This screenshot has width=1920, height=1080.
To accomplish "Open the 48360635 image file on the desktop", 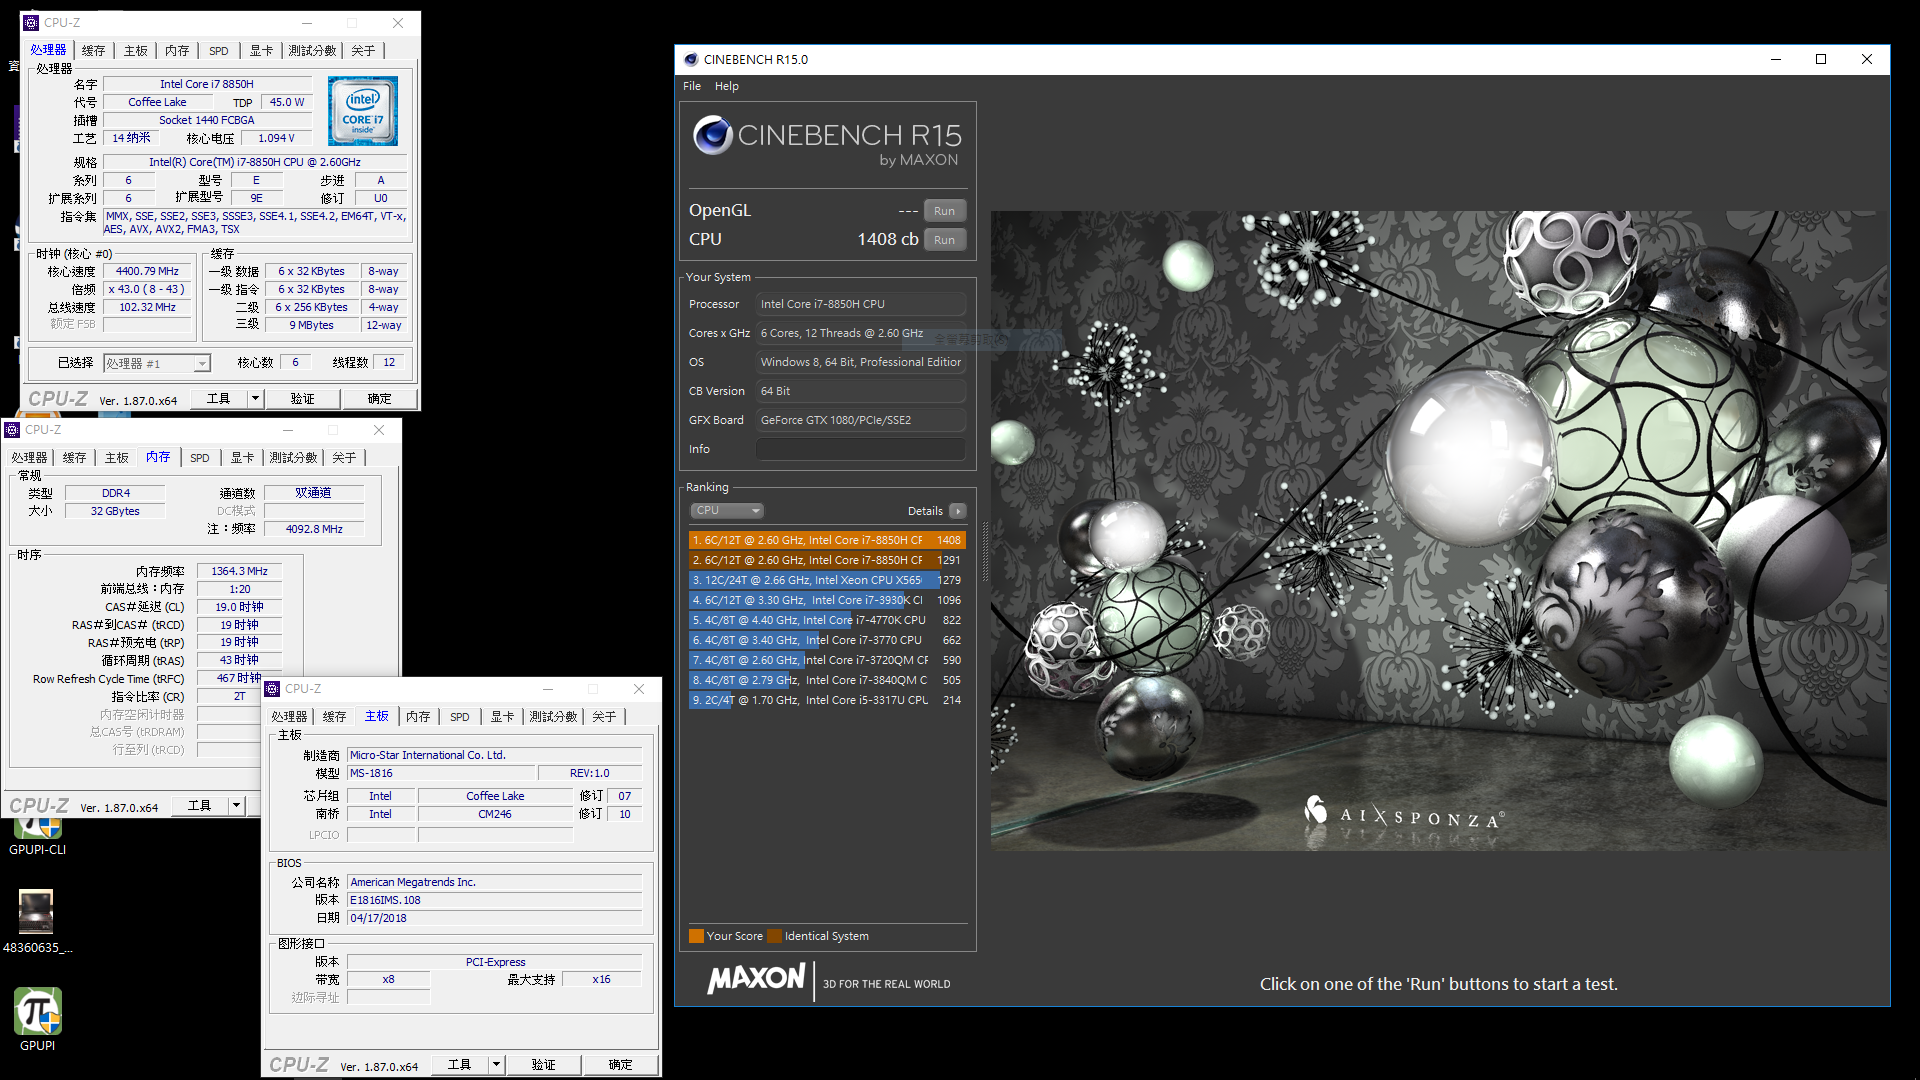I will click(37, 921).
